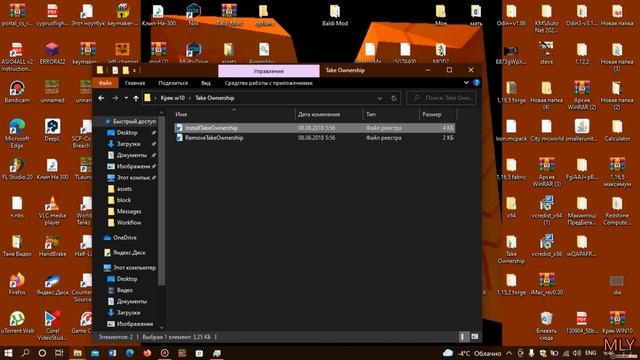
Task: Expand address bar previous locations dropdown
Action: 380,98
